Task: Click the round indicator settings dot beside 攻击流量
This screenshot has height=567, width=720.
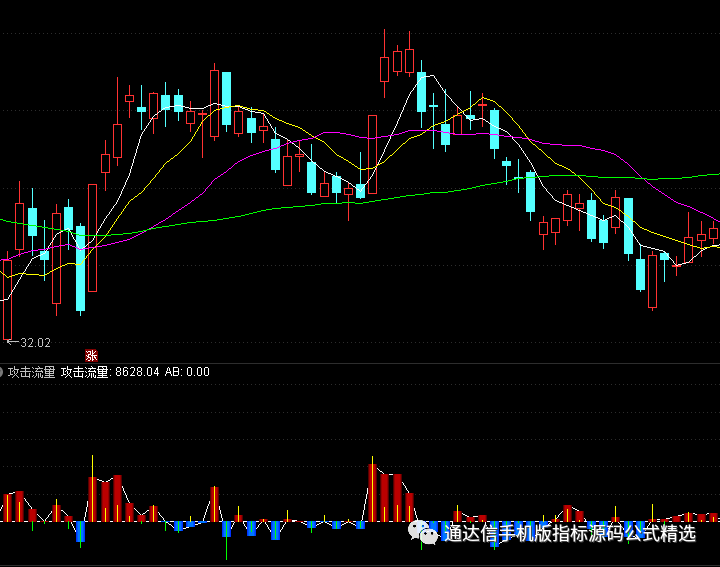Action: point(1,372)
